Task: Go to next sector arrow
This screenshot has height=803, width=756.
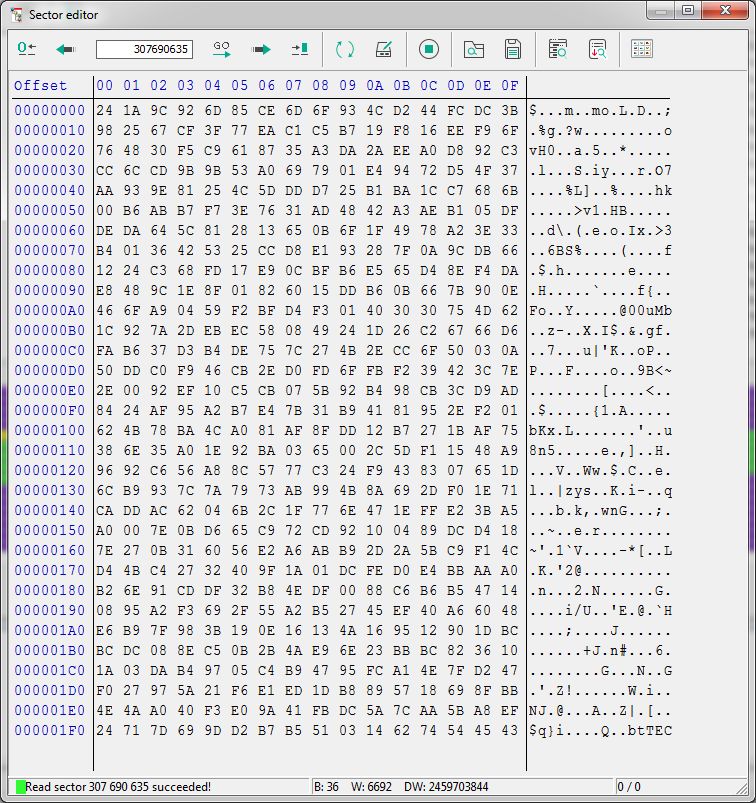Action: click(261, 49)
